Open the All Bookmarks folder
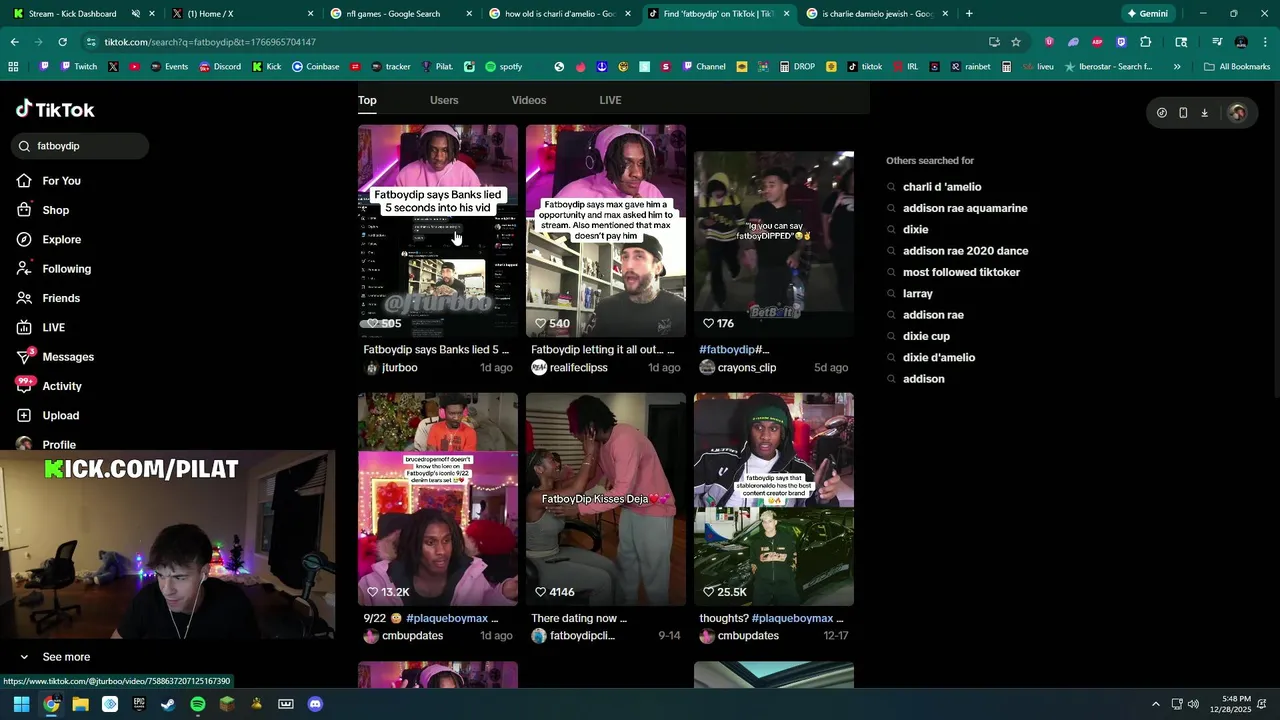This screenshot has width=1280, height=720. click(1237, 67)
